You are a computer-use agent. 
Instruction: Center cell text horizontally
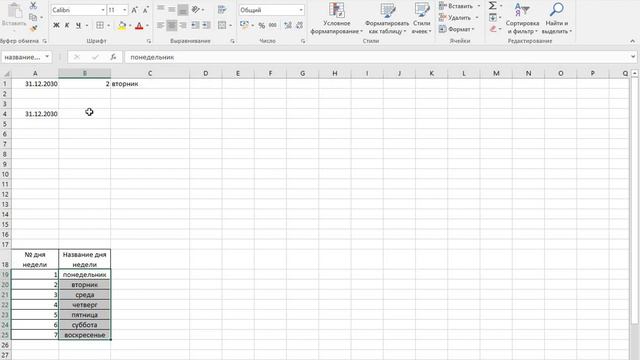tap(172, 25)
